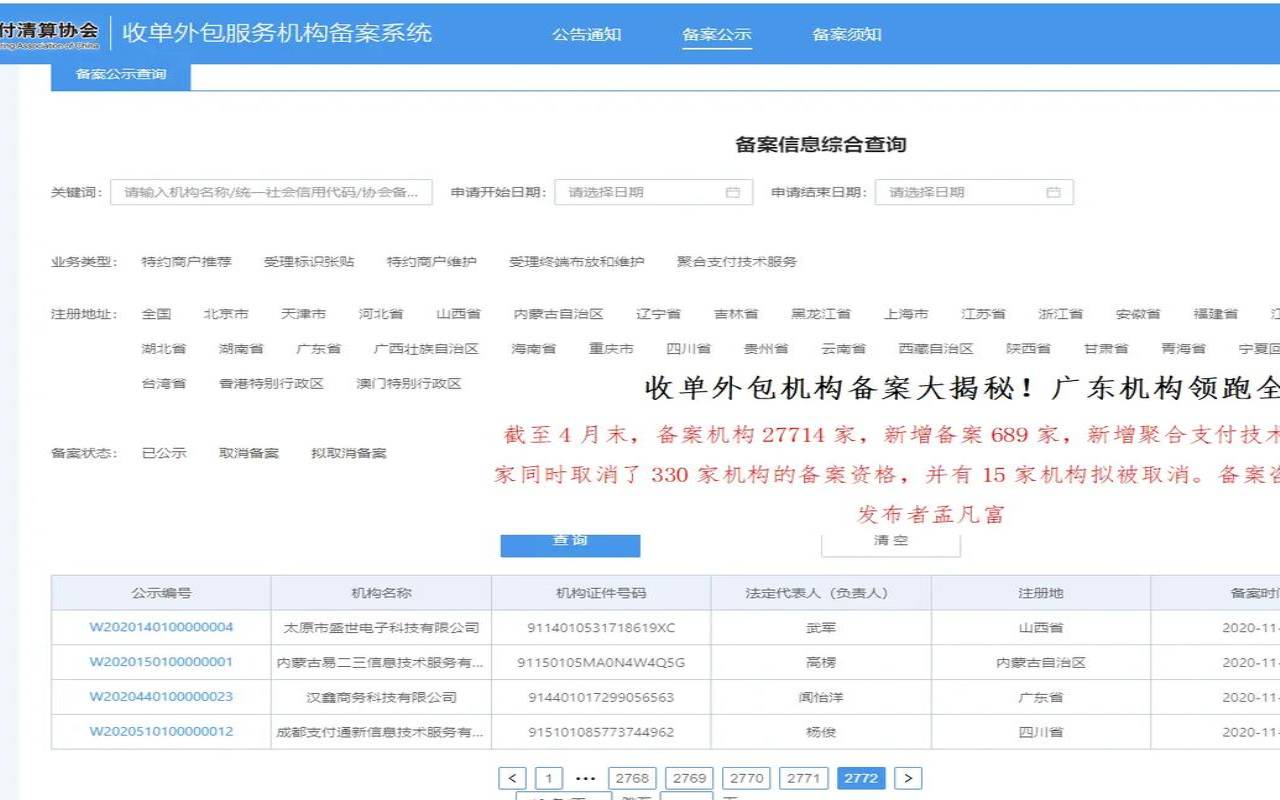The width and height of the screenshot is (1280, 800).
Task: Pick 广西壮族自治区 in address filter
Action: [426, 349]
